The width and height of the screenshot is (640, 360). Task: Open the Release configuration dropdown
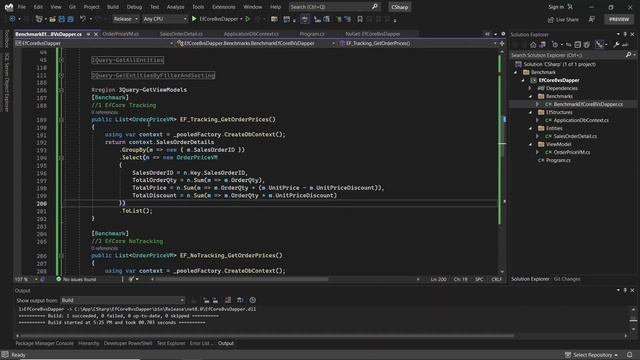(x=125, y=19)
